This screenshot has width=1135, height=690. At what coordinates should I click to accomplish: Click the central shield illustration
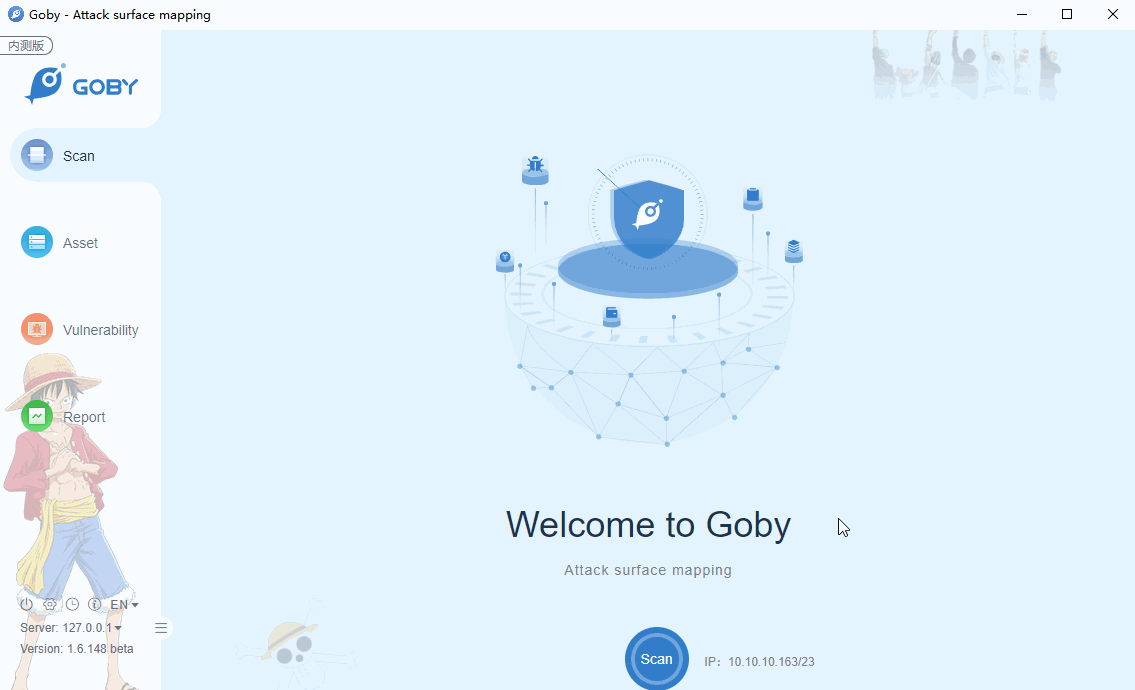pyautogui.click(x=648, y=219)
